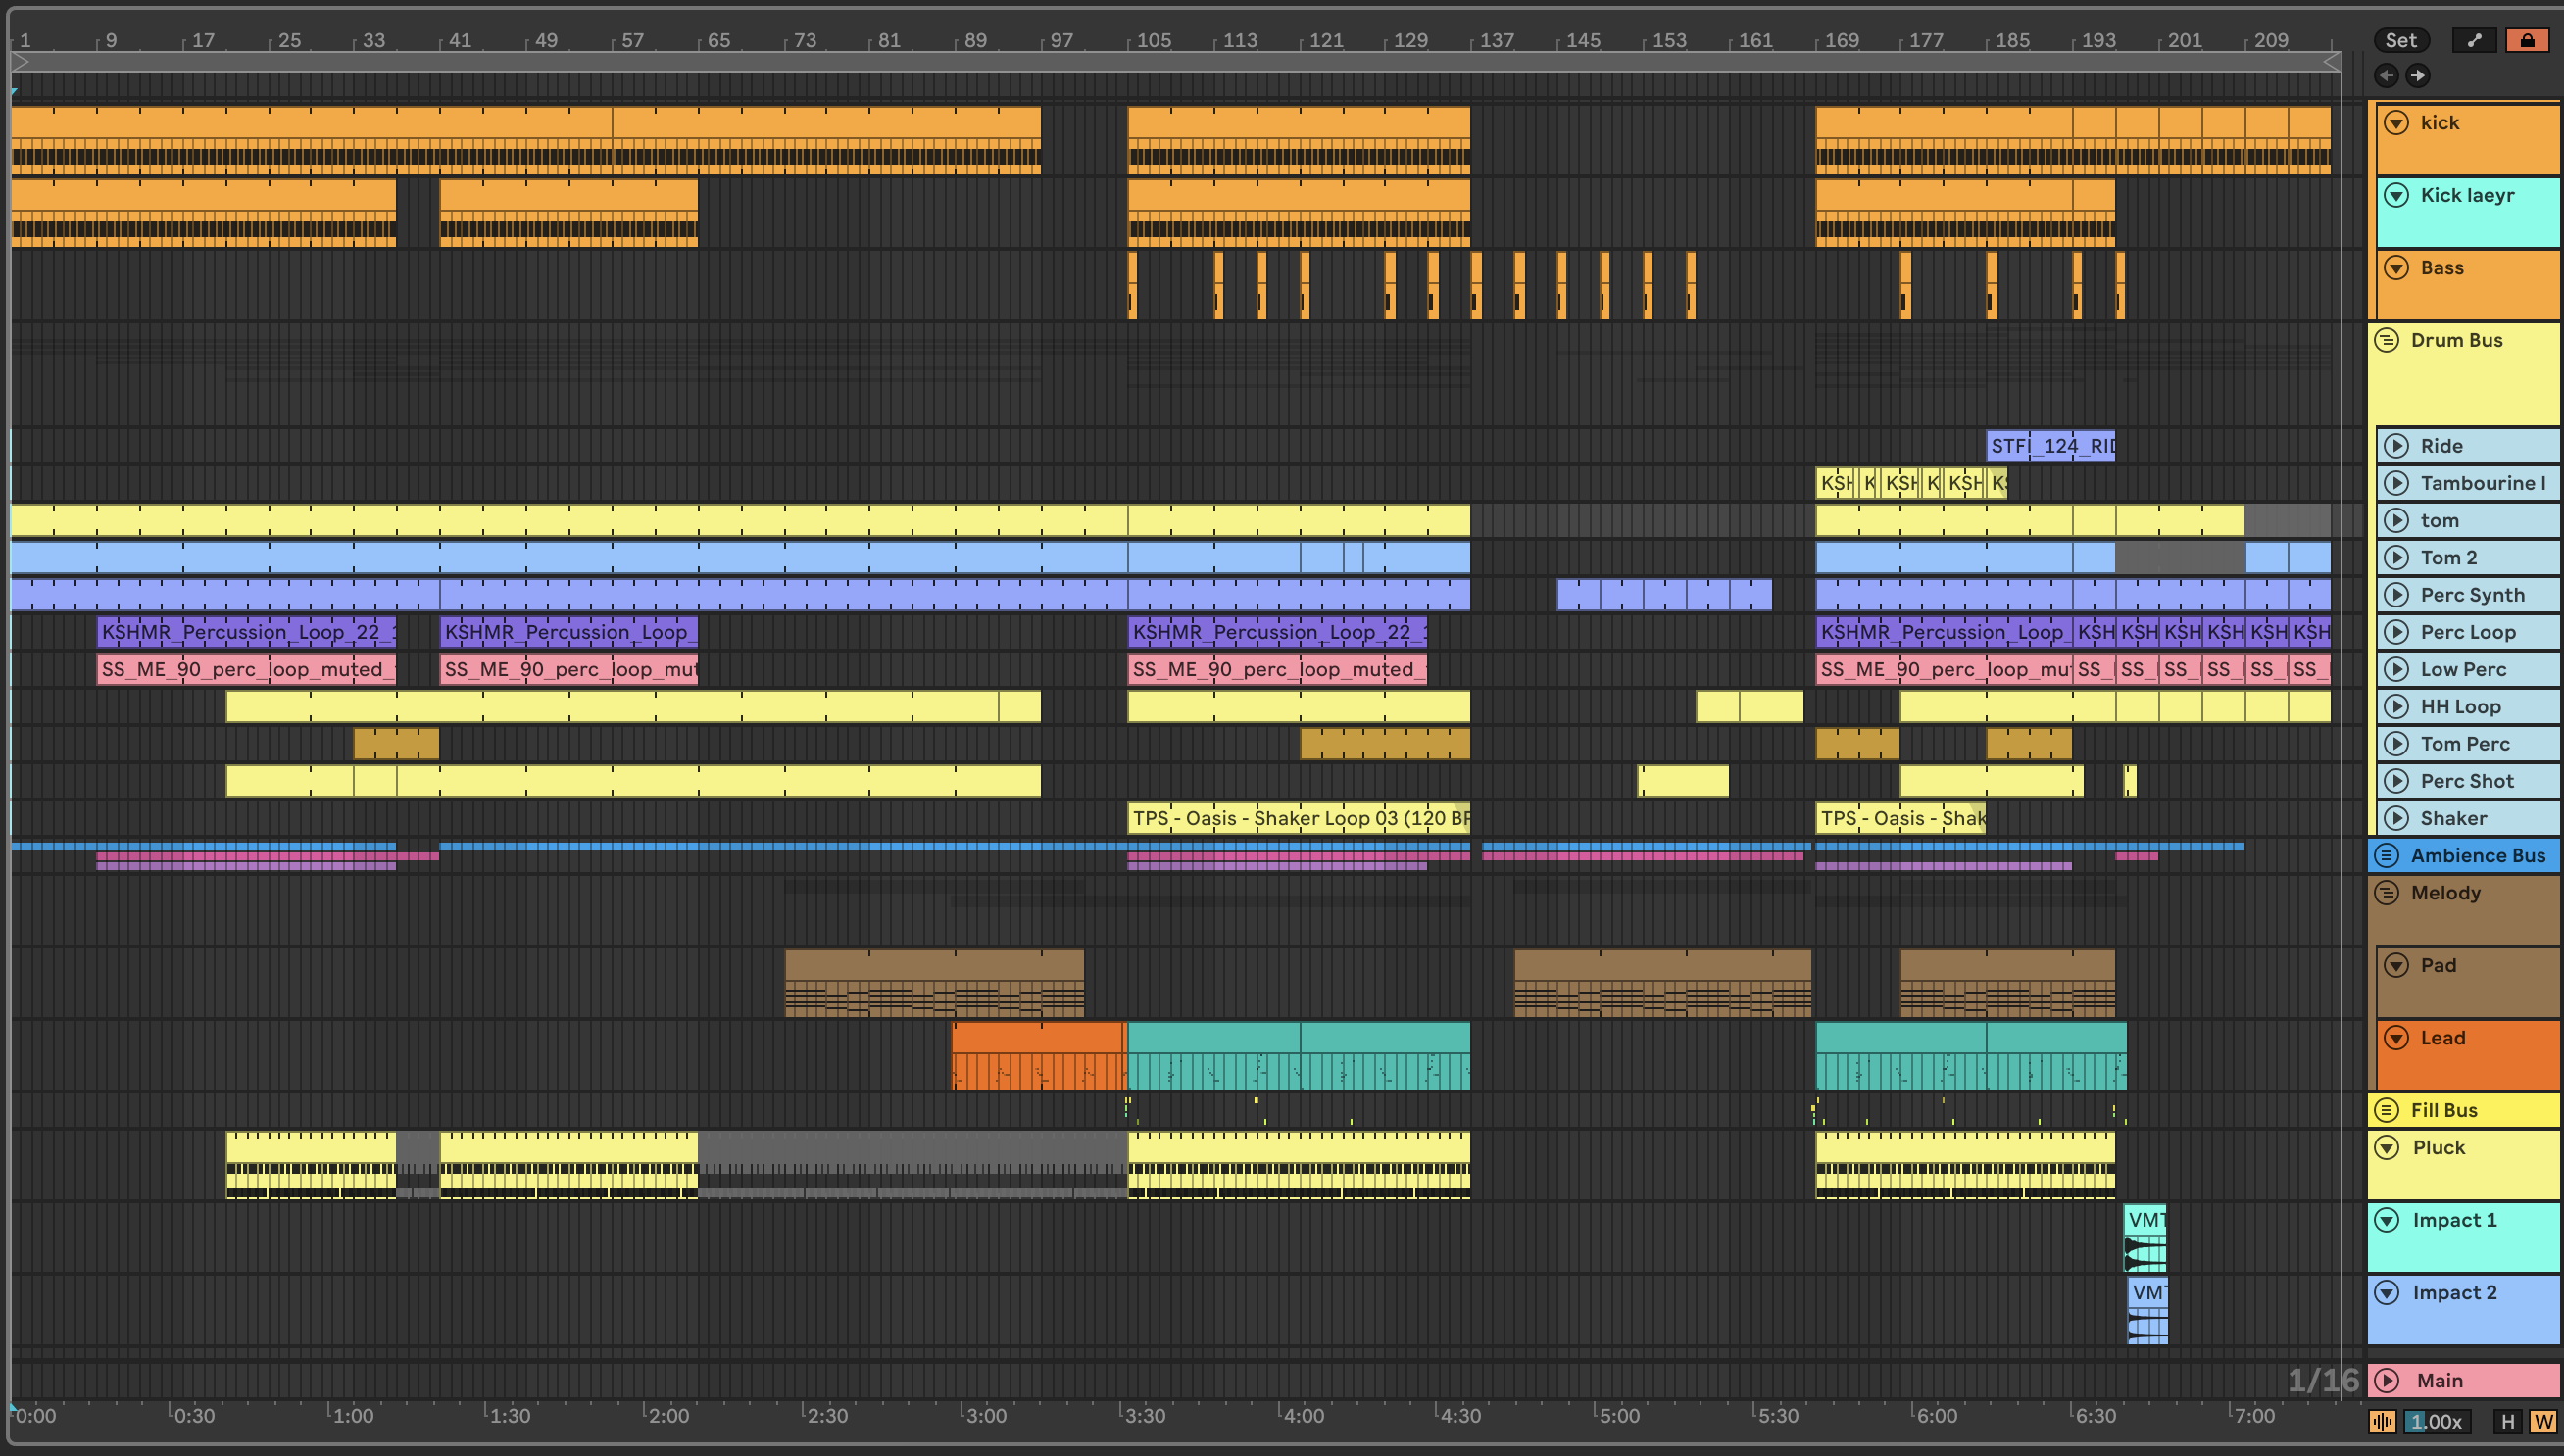Screen dimensions: 2564x1456
Task: Toggle the Lock Envelopes padlock icon
Action: coord(2527,40)
